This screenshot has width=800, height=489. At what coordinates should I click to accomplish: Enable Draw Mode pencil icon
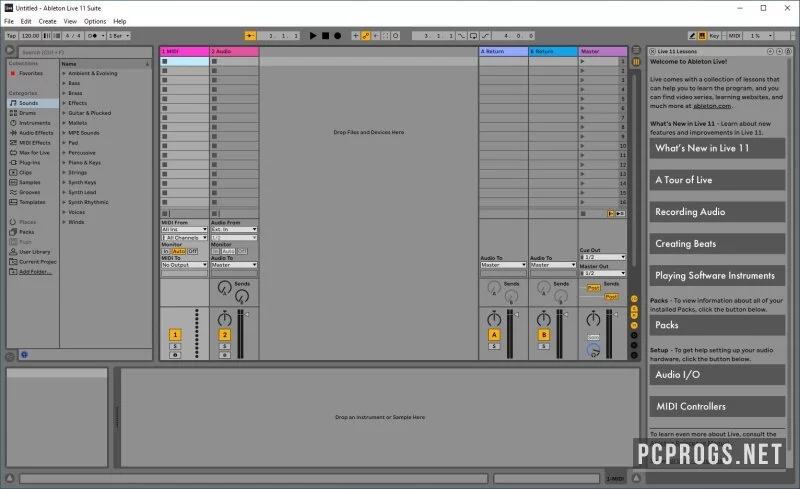(x=692, y=36)
